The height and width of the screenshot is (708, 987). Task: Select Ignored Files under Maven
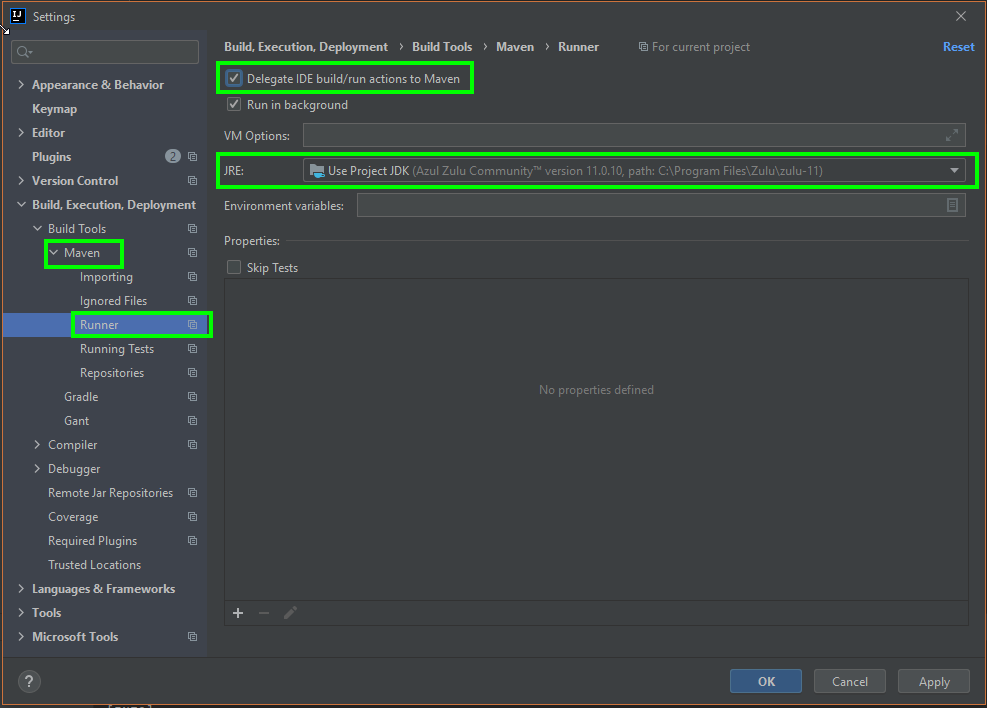[x=113, y=301]
